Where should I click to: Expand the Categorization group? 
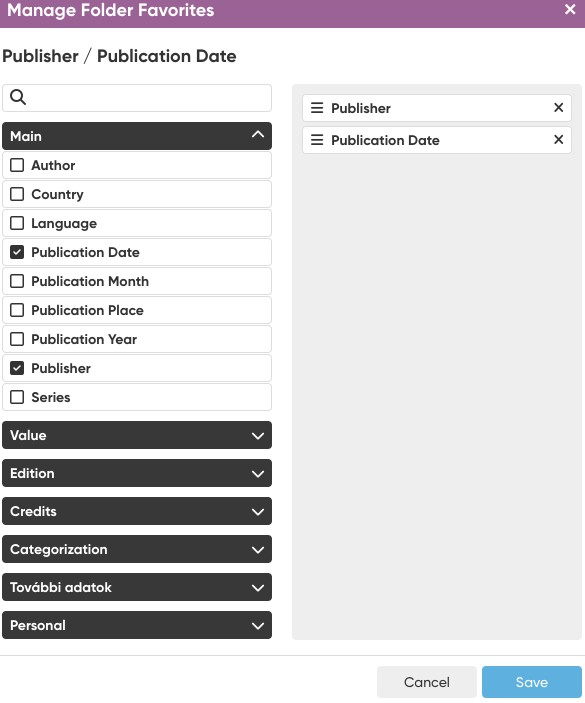[137, 549]
